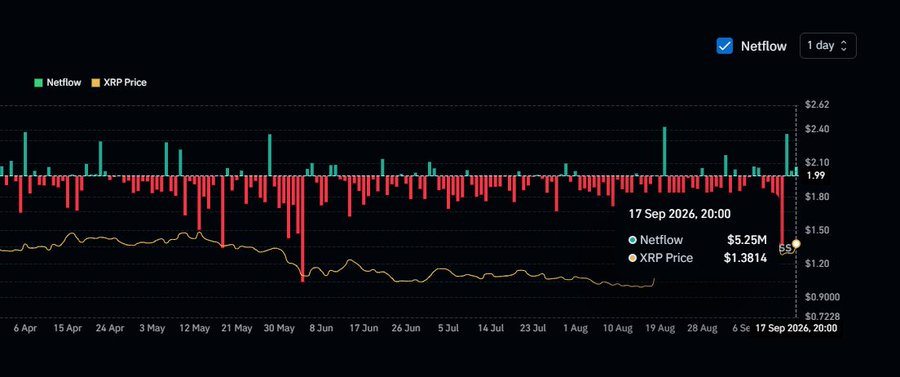Click the 17 Jun date label
900x377 pixels.
tap(364, 329)
